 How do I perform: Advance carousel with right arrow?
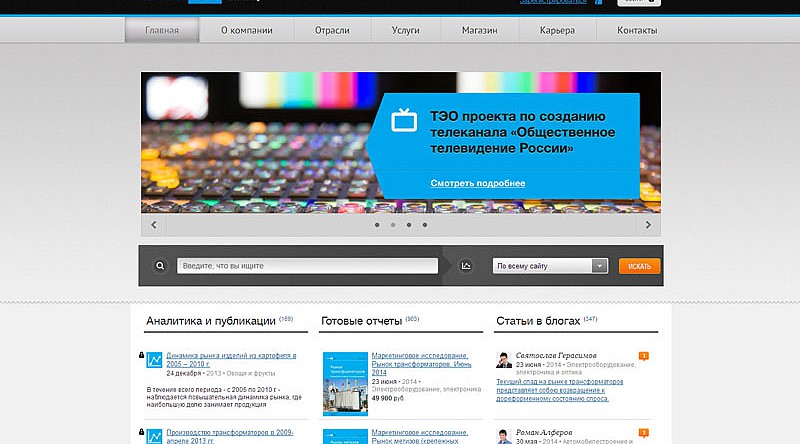tap(648, 225)
